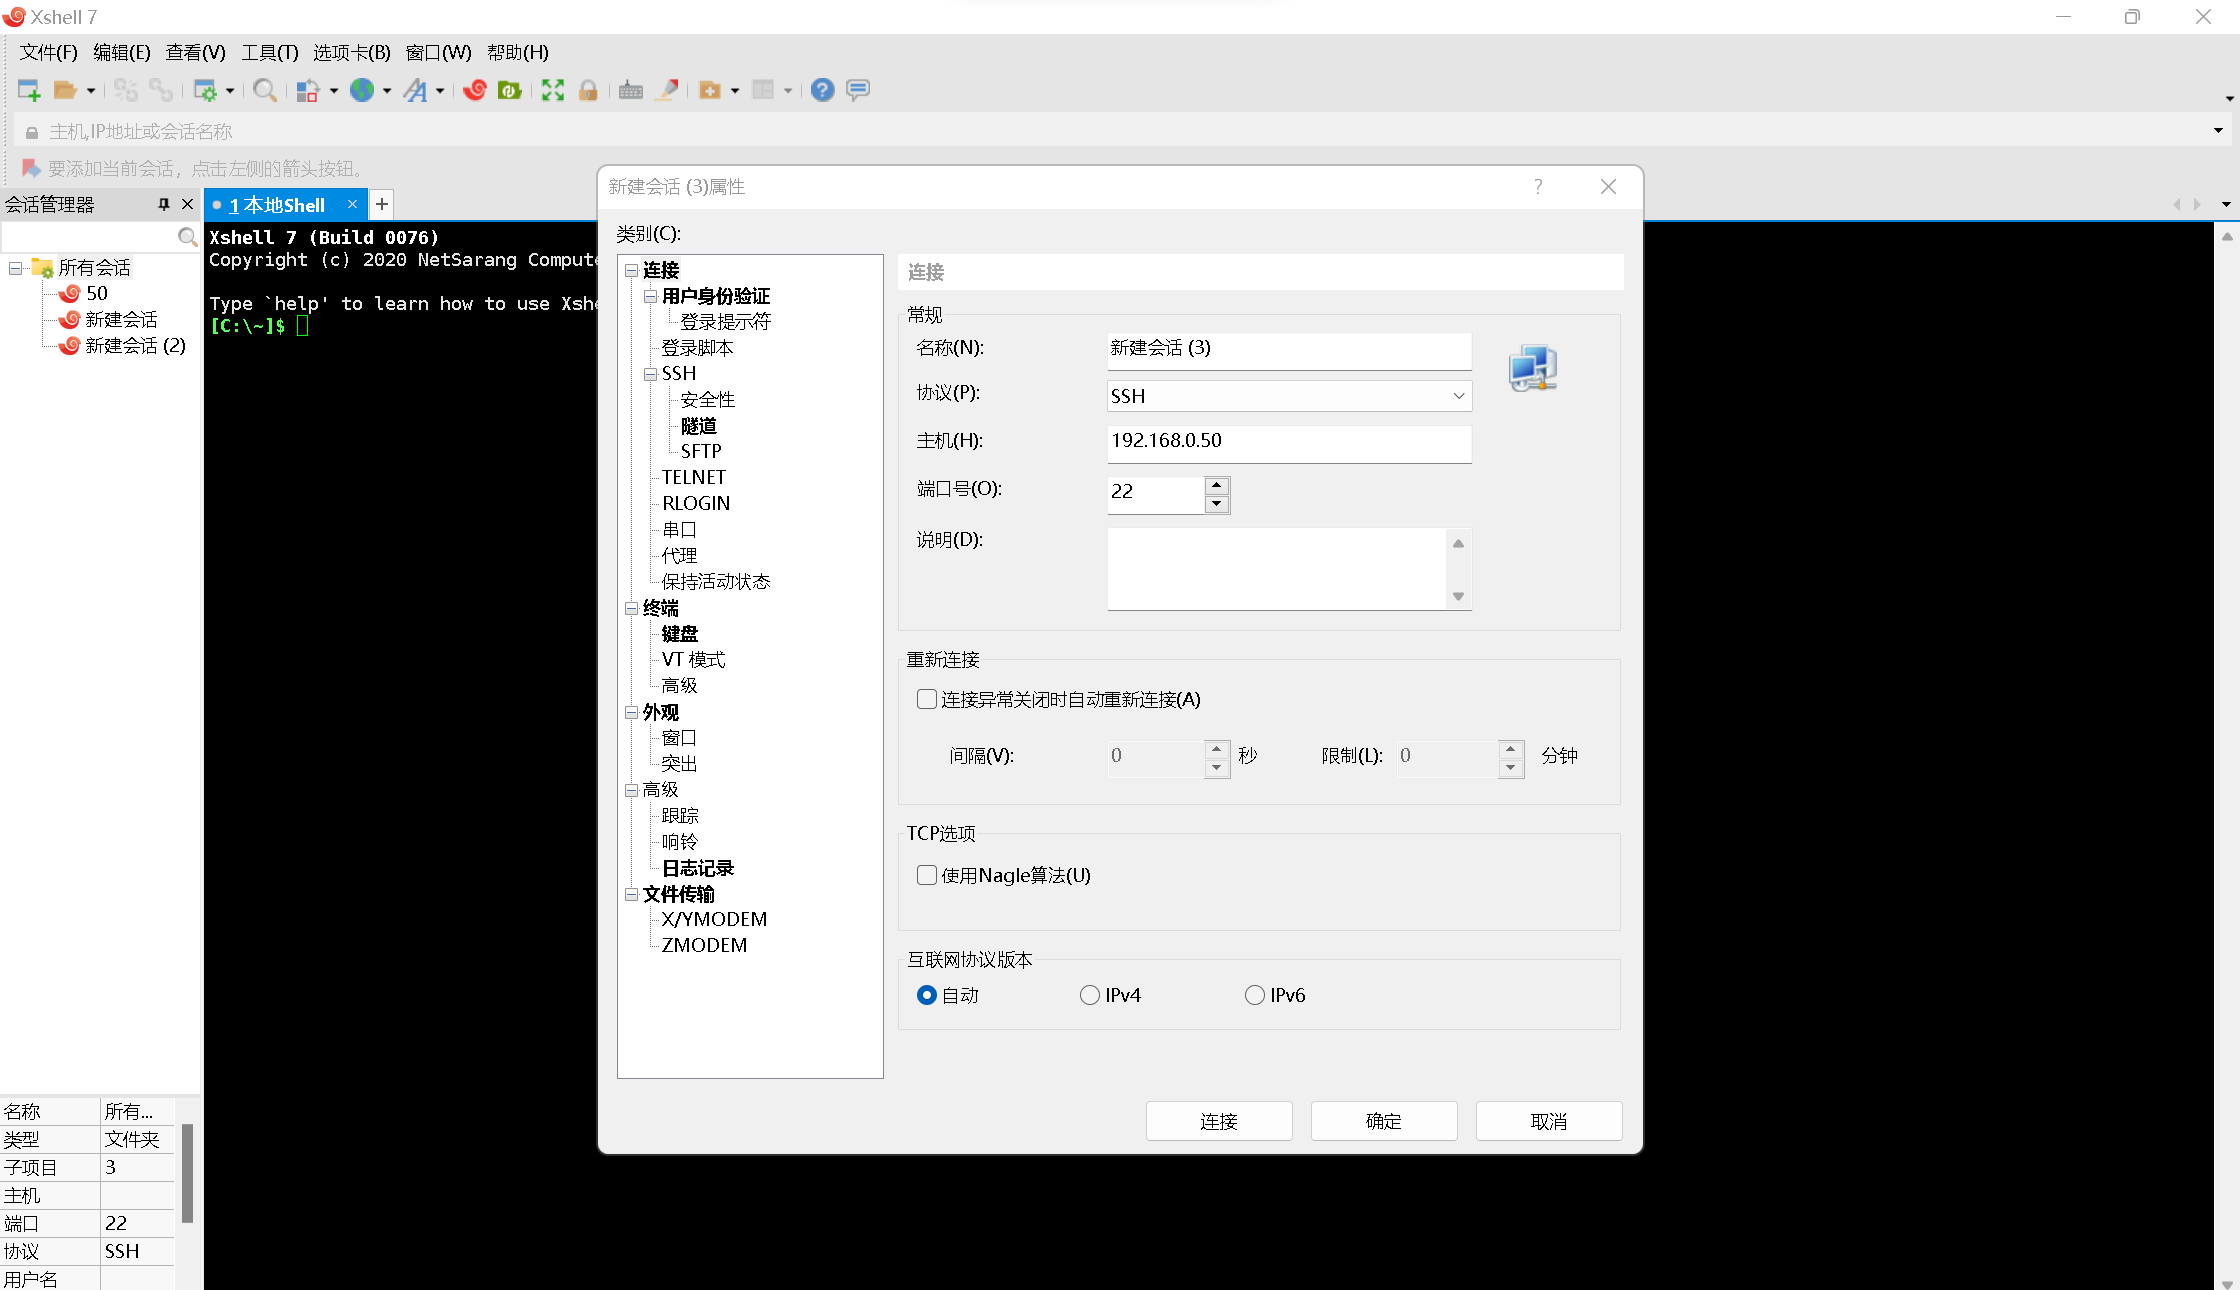Collapse the 终端 category node

coord(631,608)
